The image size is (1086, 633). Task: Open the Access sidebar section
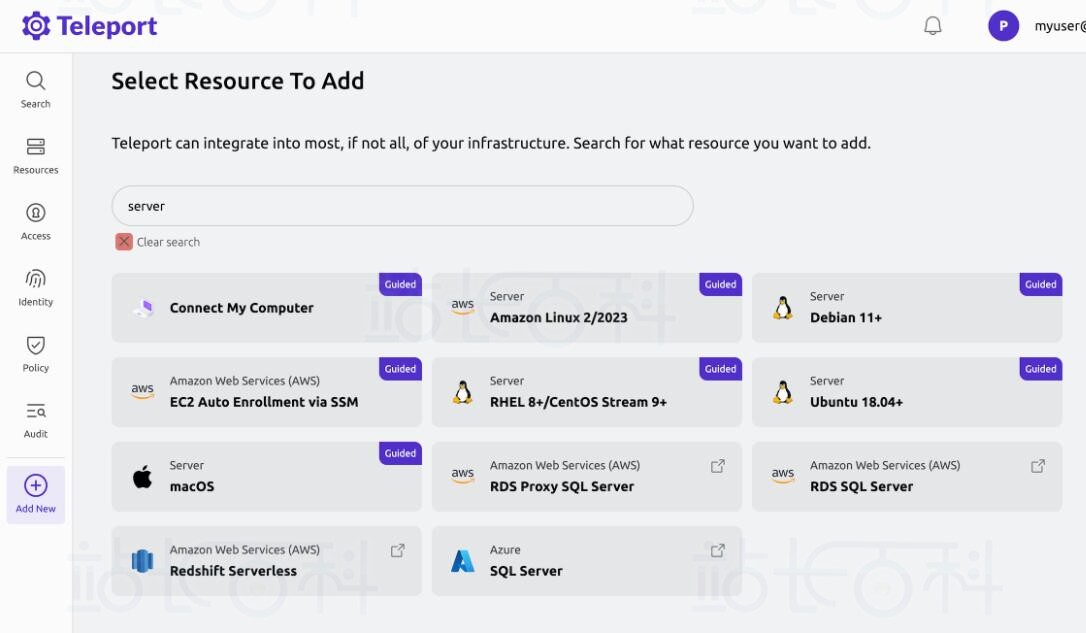click(x=35, y=222)
